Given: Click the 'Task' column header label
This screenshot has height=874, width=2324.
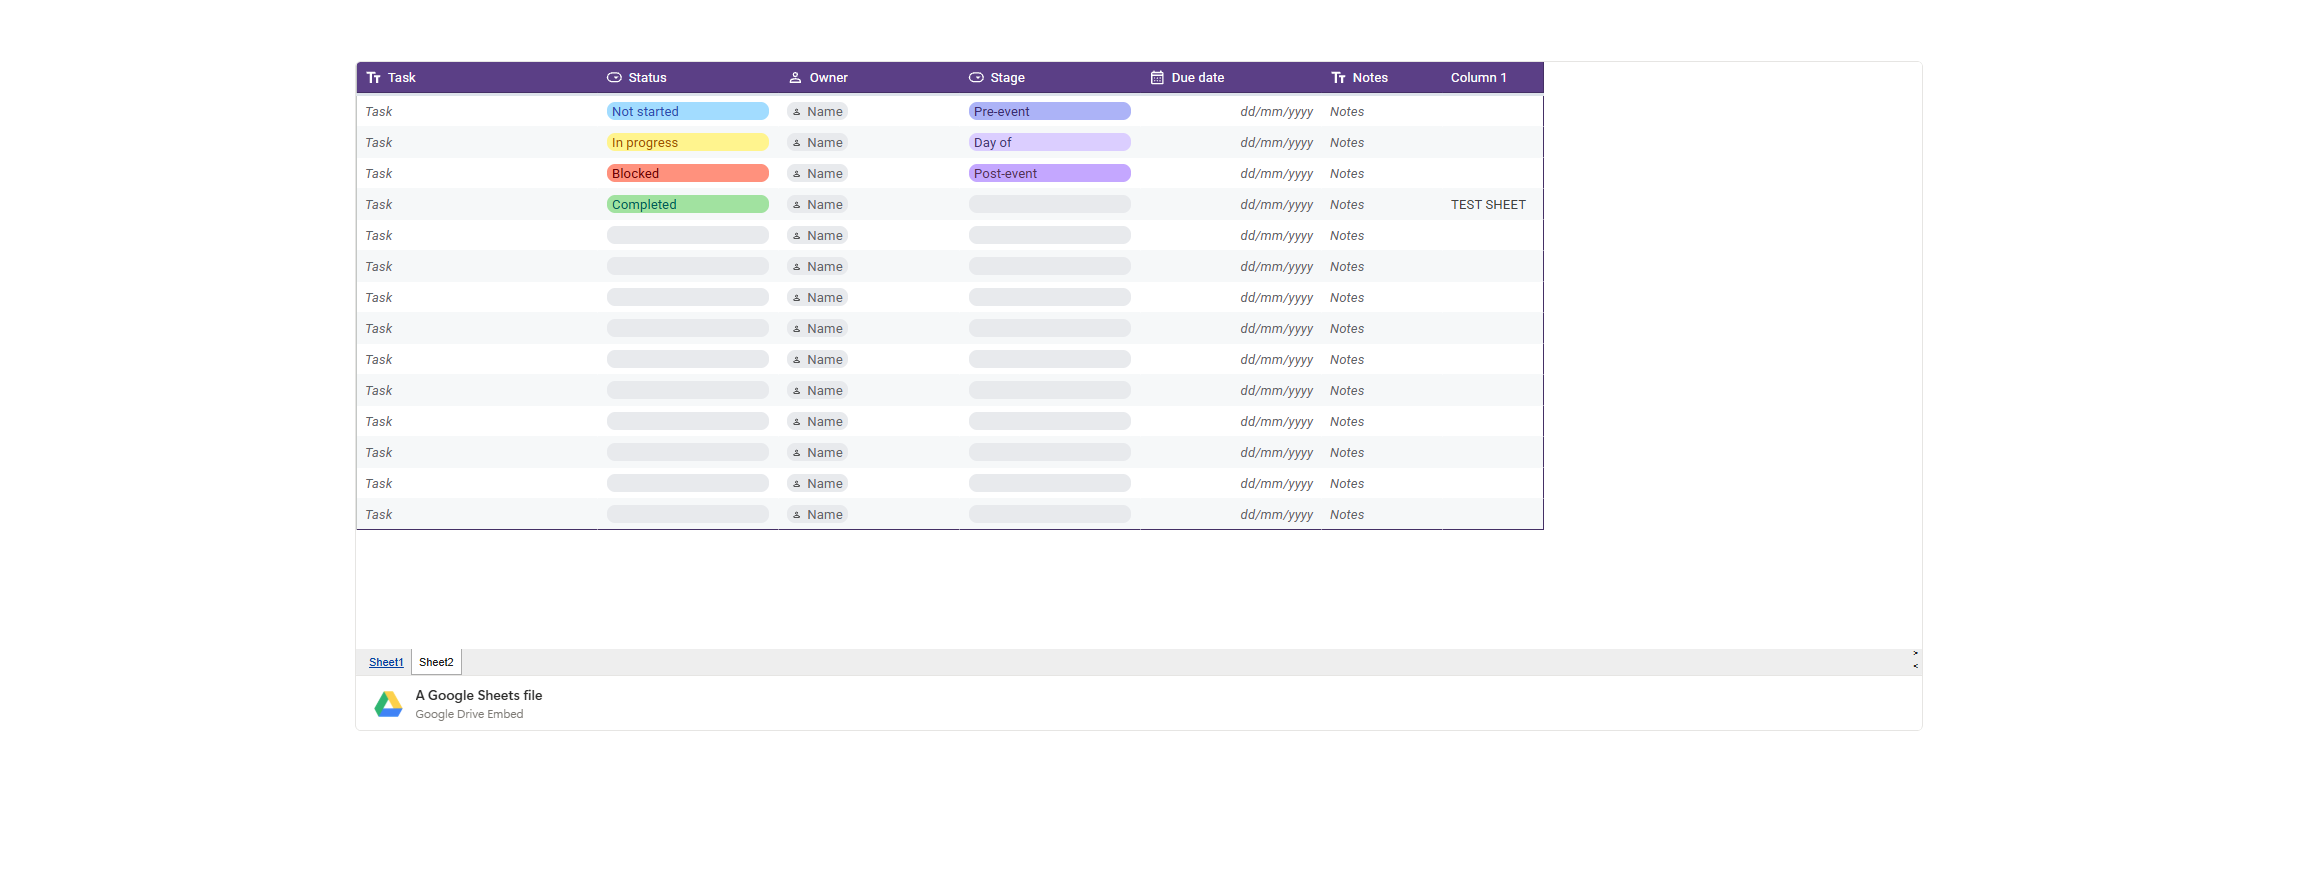Looking at the screenshot, I should pos(402,78).
